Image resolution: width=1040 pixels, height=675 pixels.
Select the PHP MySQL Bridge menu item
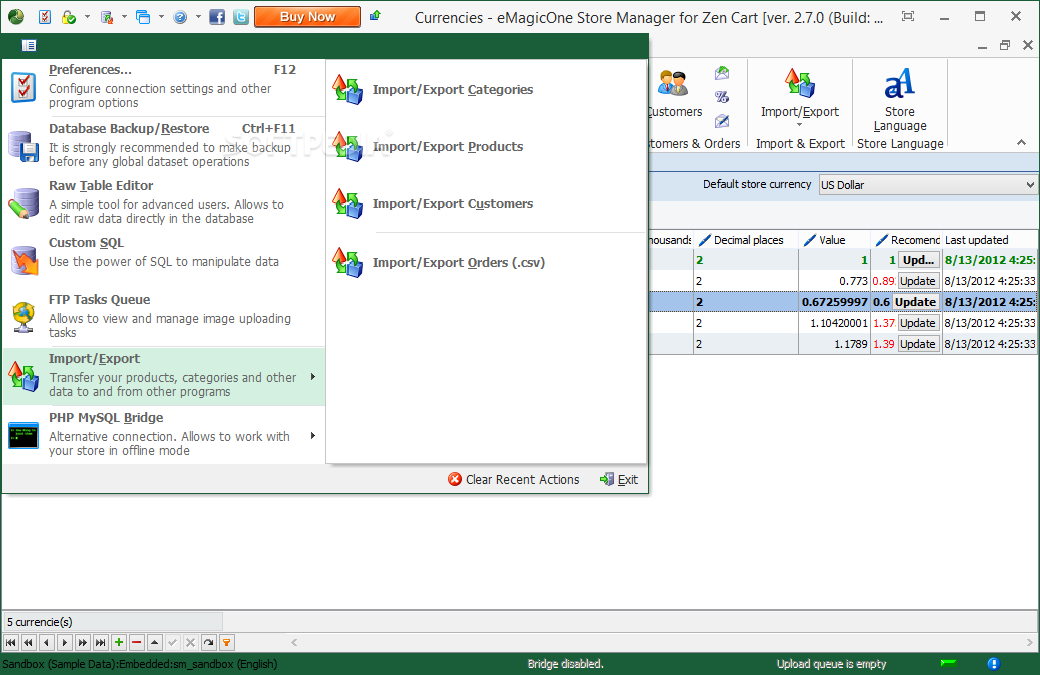(x=164, y=434)
